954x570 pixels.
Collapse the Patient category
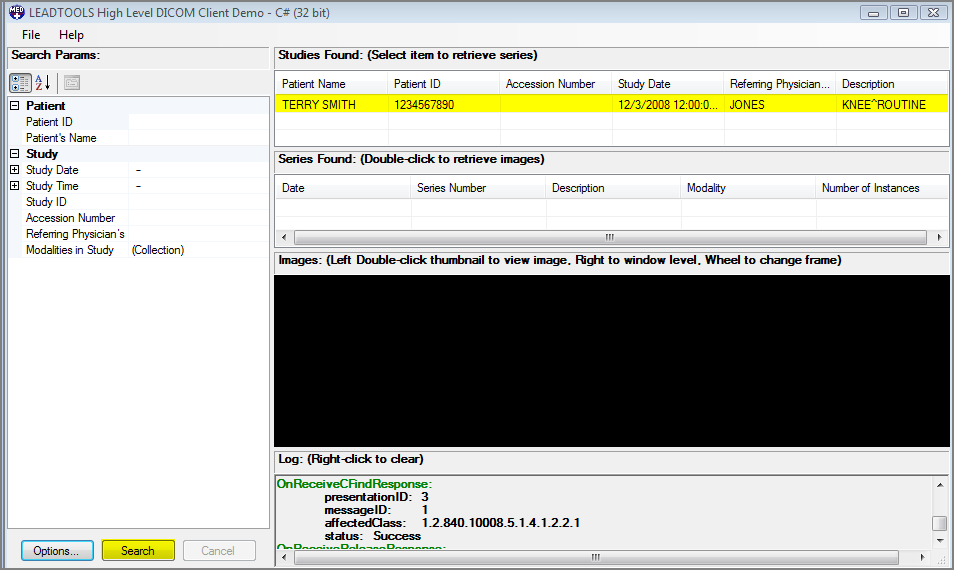click(15, 106)
